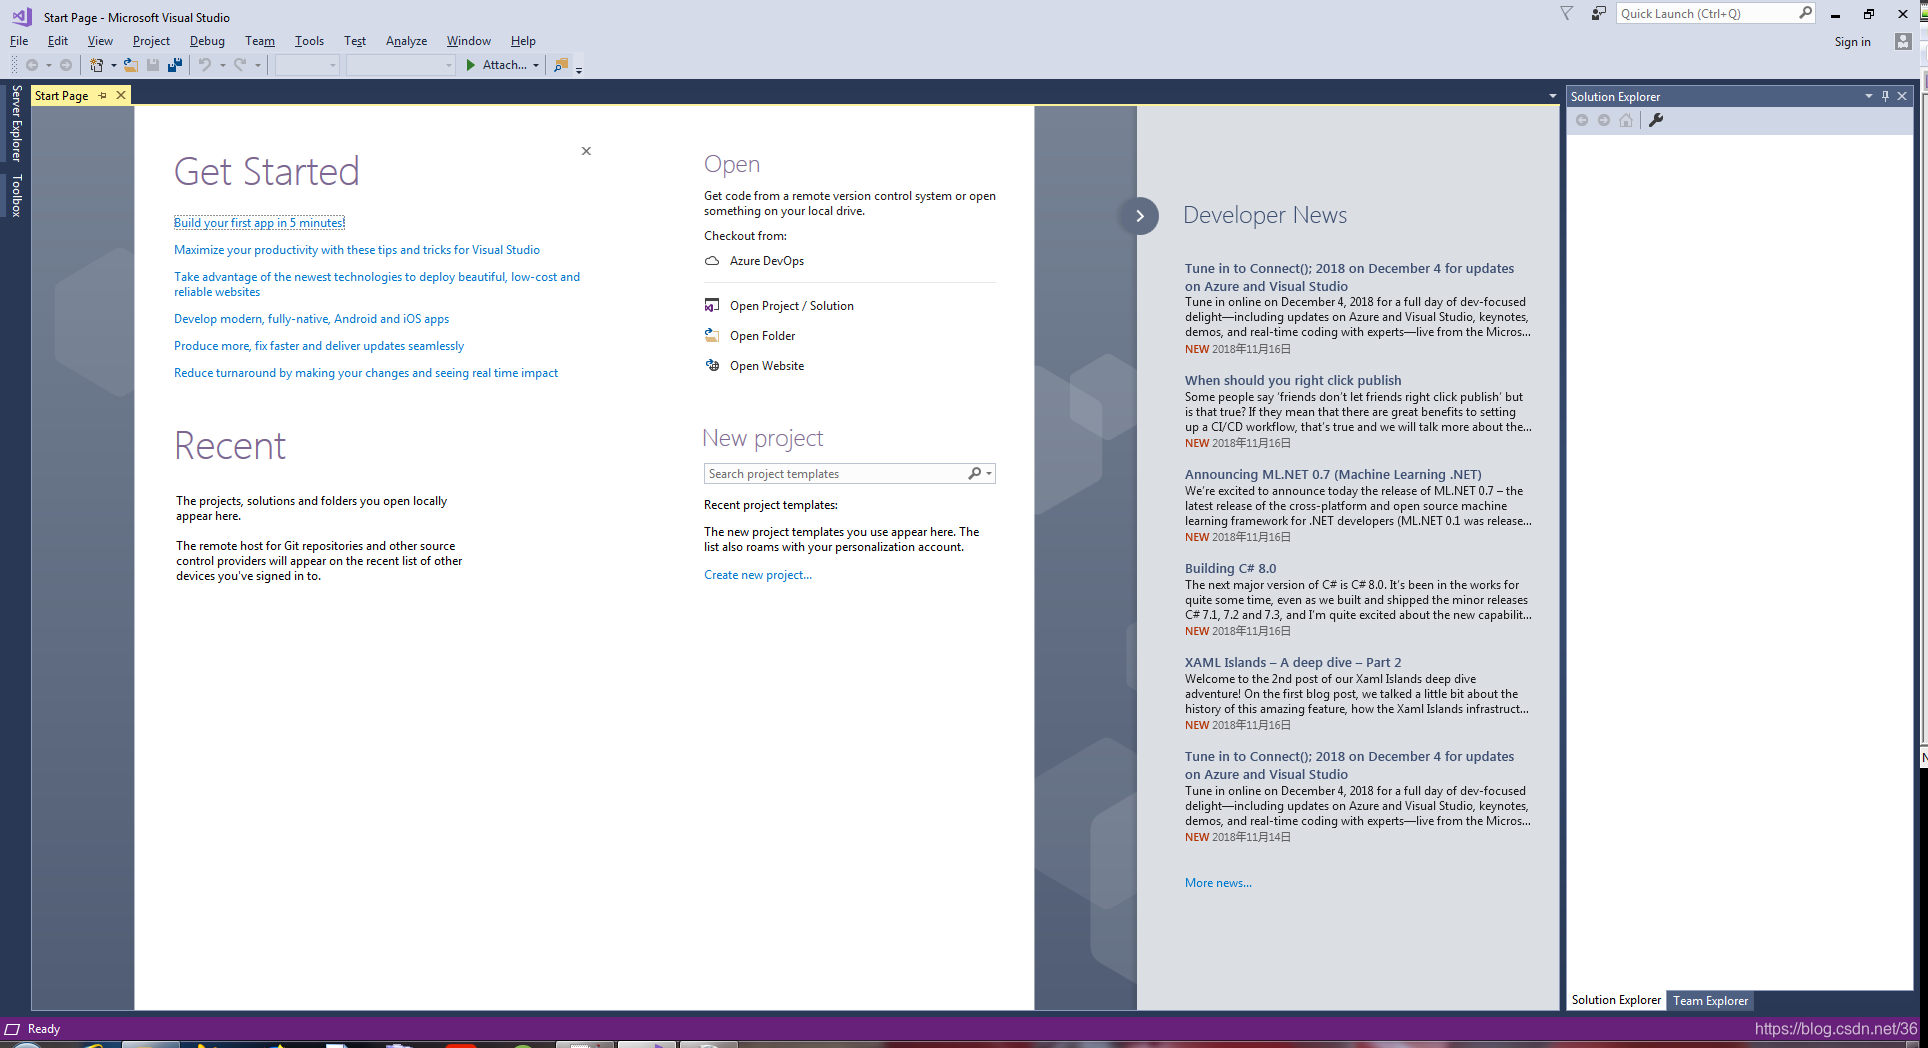Click the Undo arrow icon
This screenshot has width=1928, height=1048.
[x=205, y=65]
